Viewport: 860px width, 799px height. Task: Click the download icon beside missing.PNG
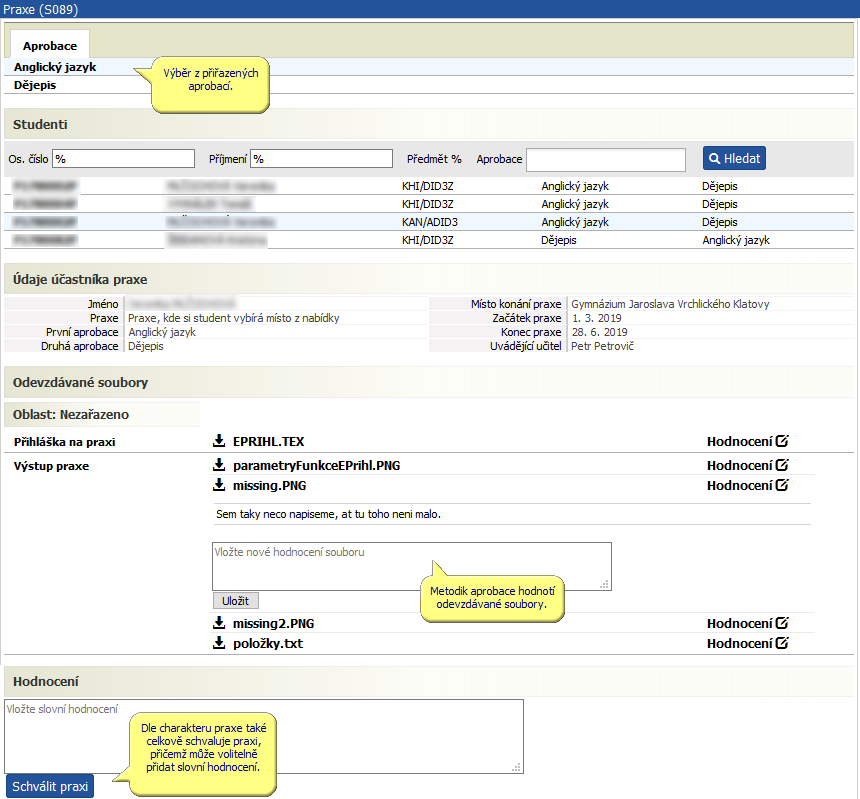pos(219,485)
